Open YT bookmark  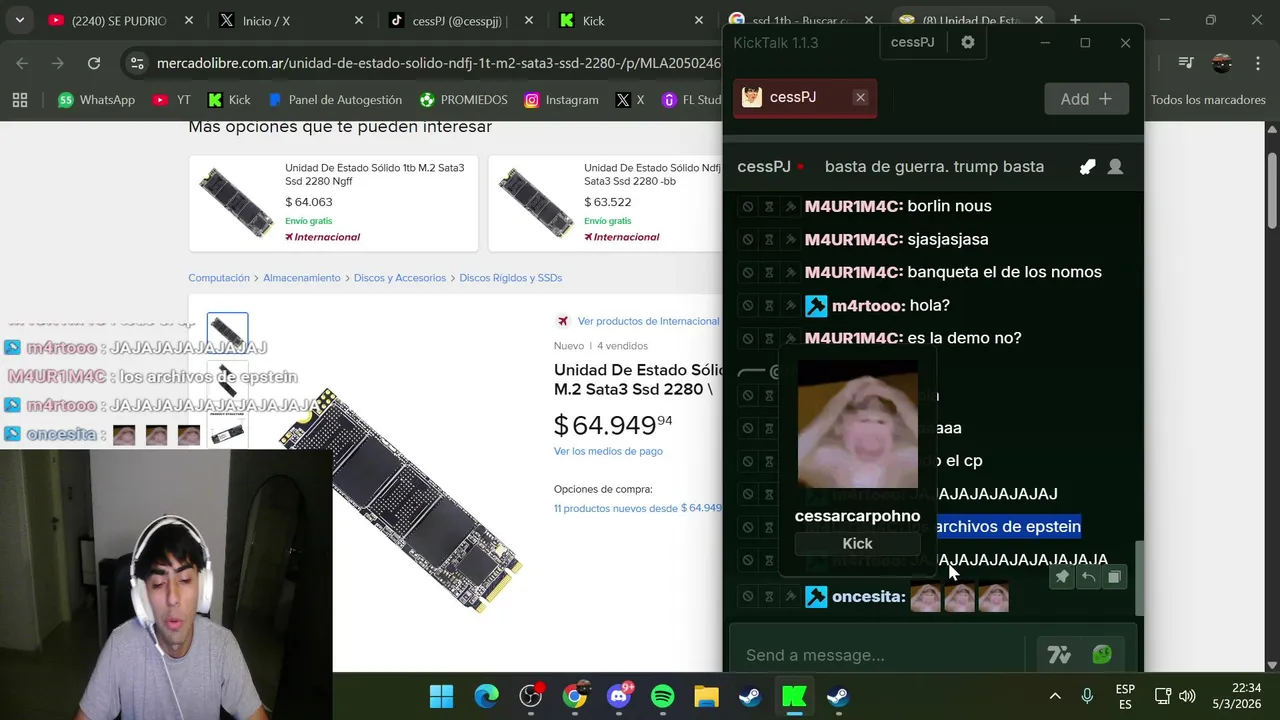[171, 100]
